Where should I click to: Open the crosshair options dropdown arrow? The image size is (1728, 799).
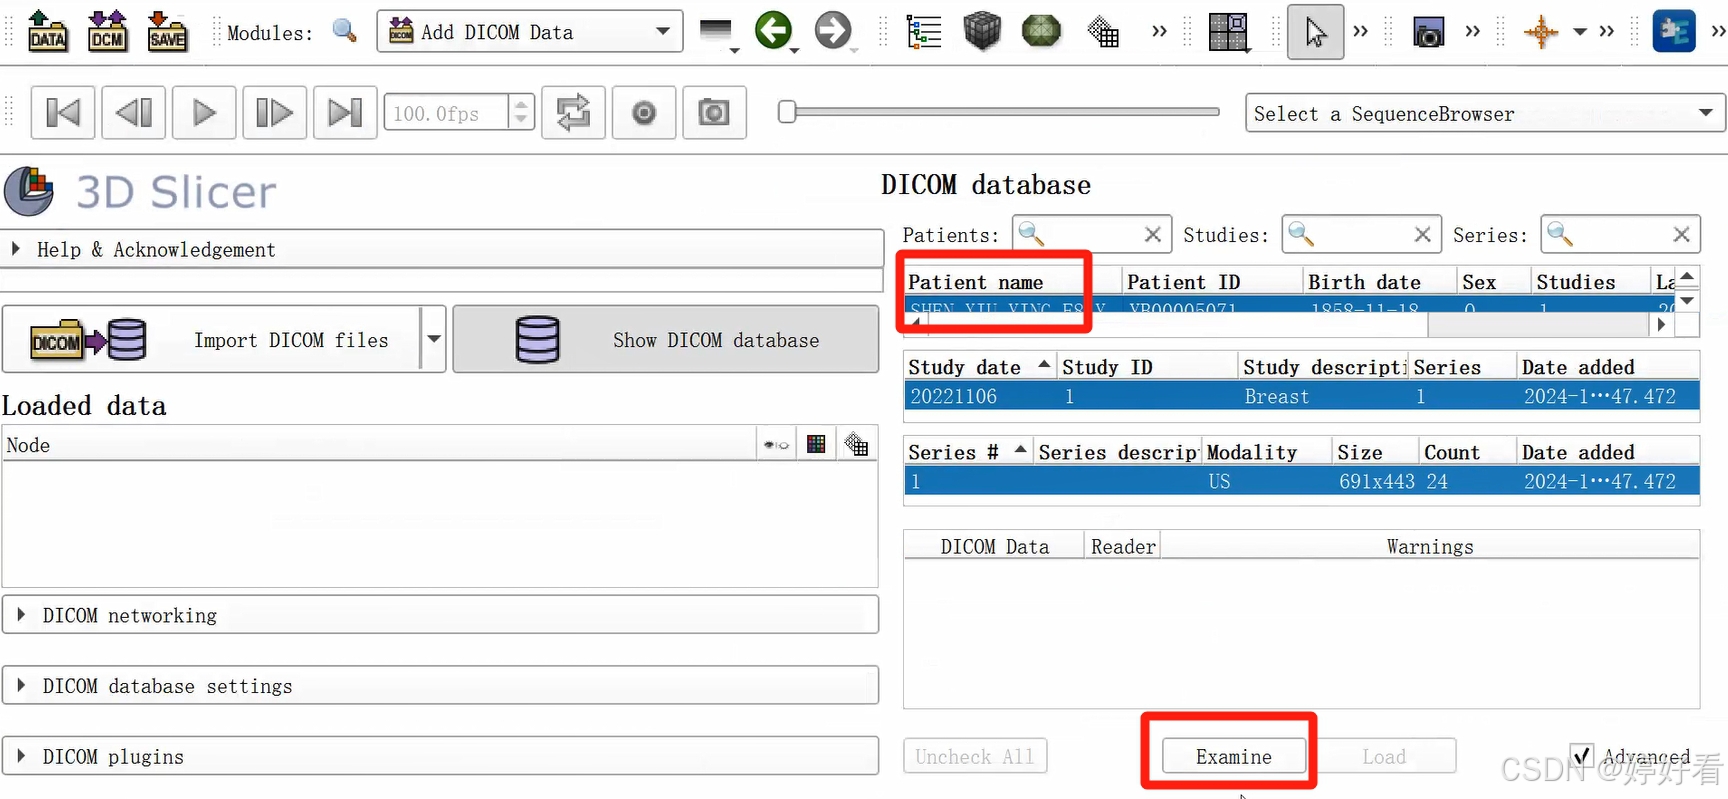[x=1580, y=32]
